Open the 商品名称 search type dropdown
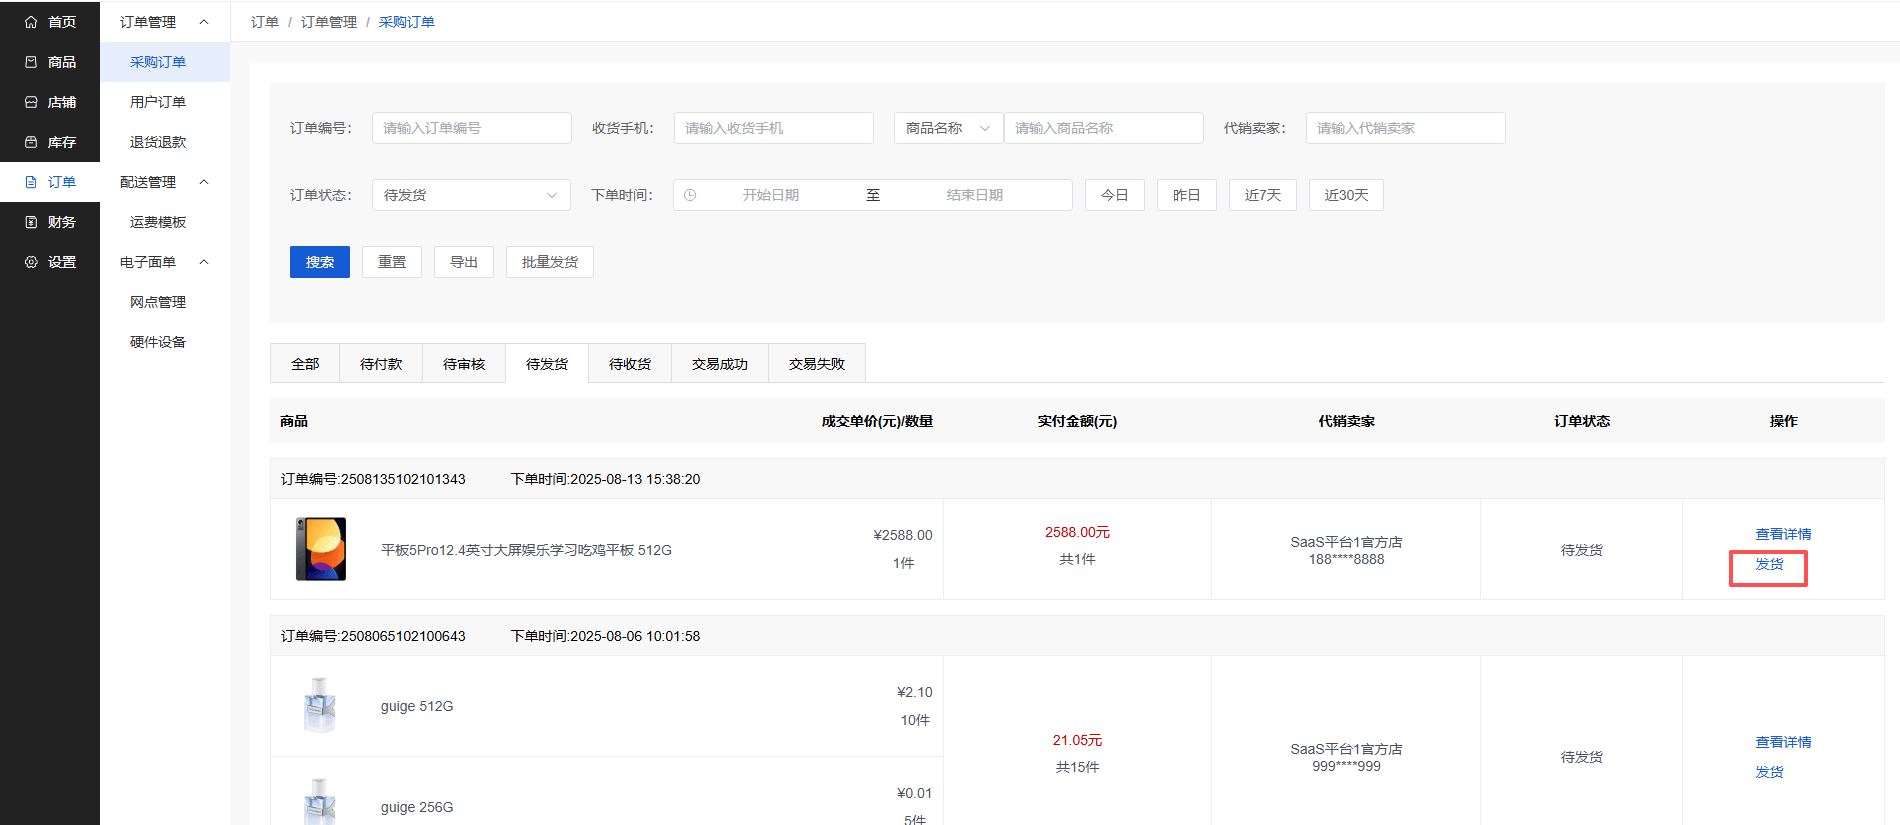Screen dimensions: 1900x825 tap(948, 128)
